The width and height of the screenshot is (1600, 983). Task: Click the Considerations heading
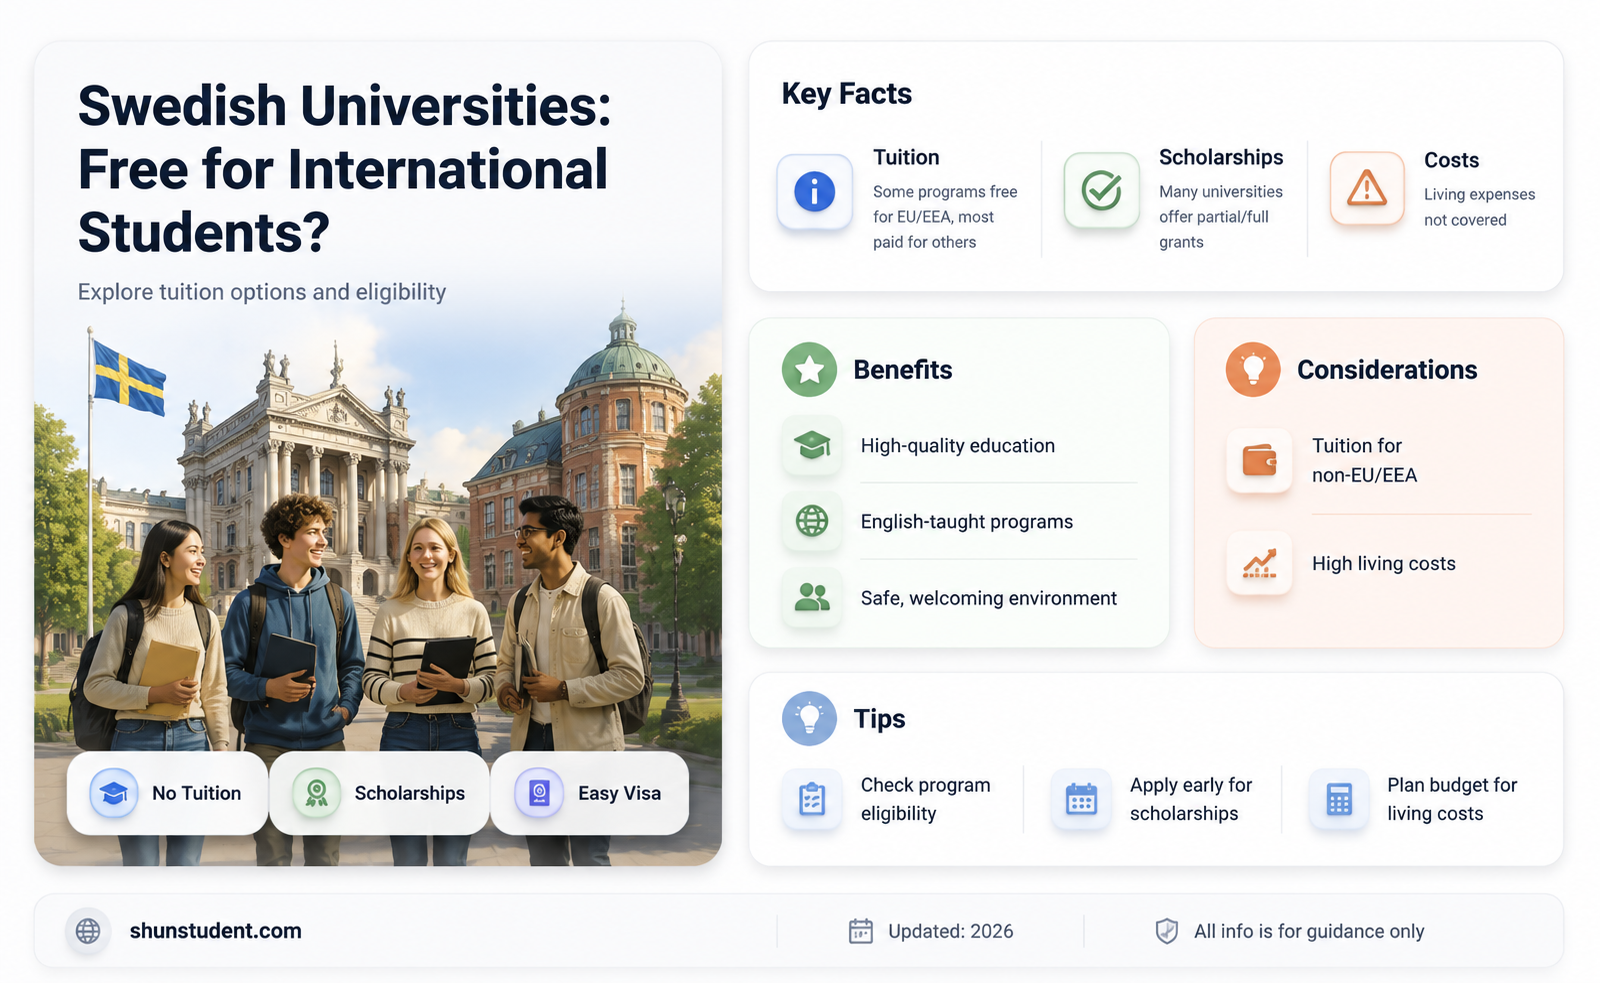1387,370
